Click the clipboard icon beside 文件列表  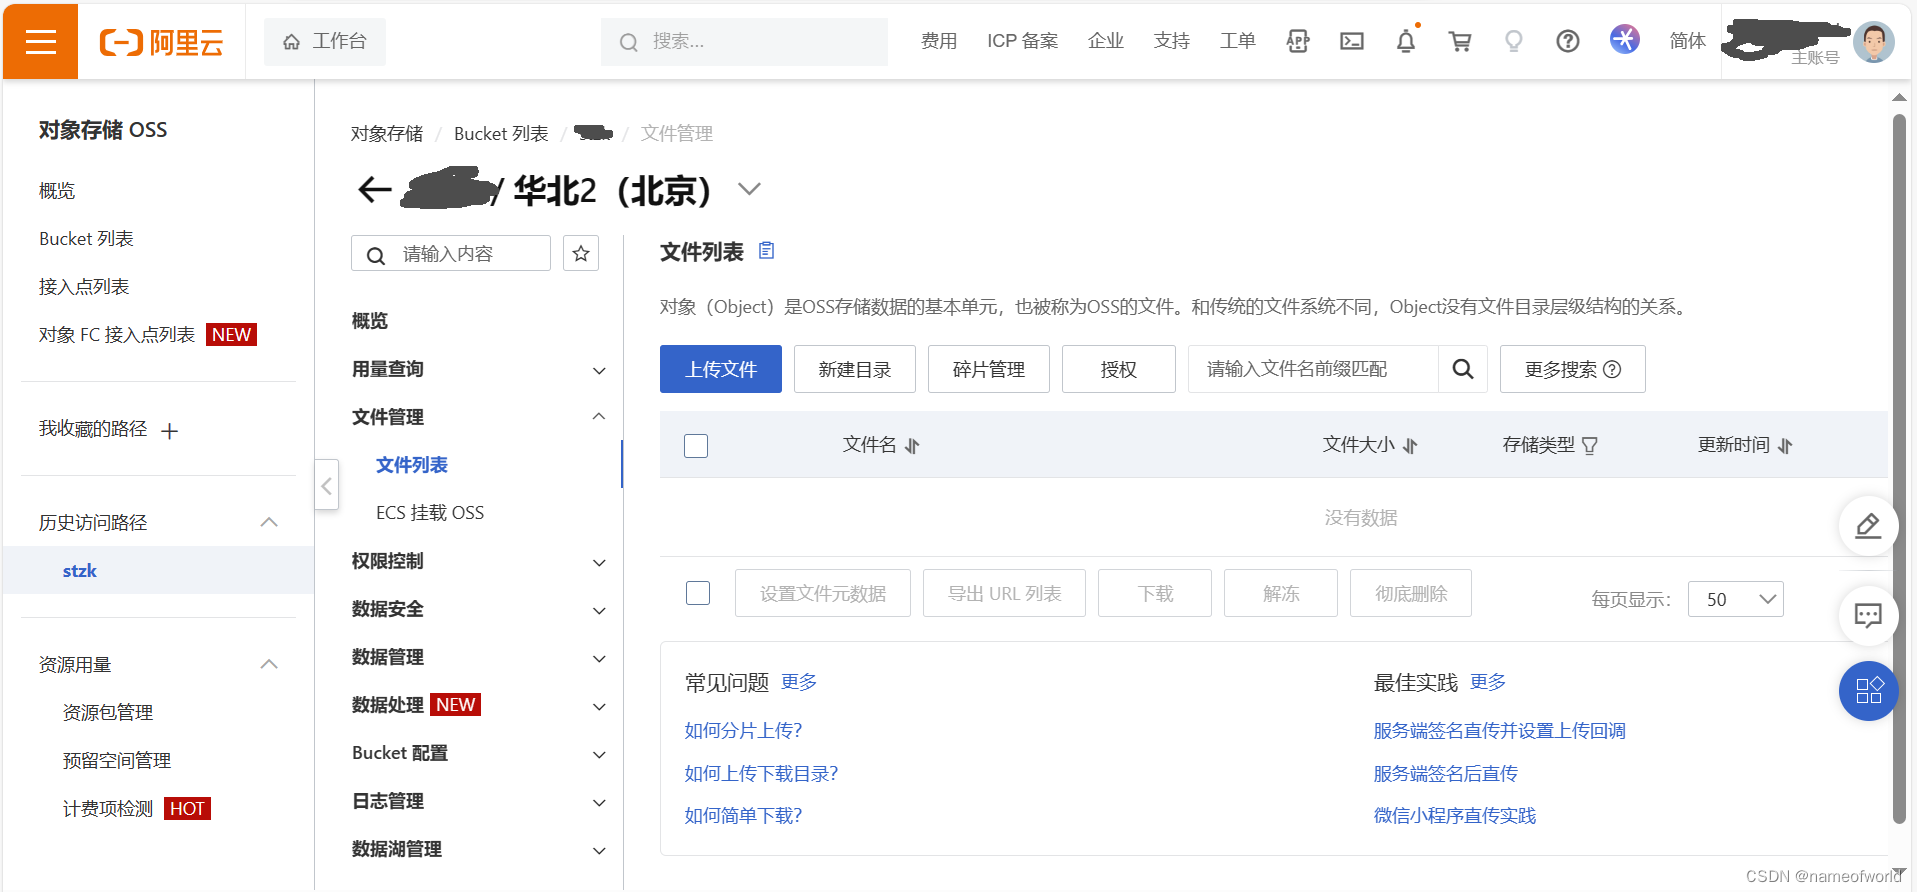(767, 250)
